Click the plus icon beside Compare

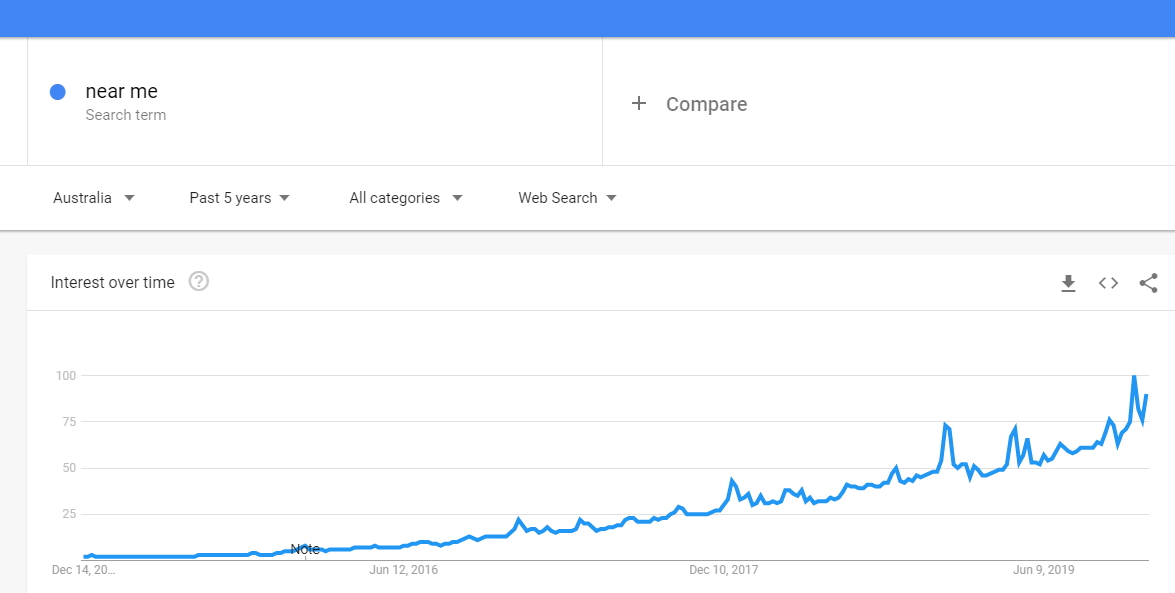[638, 103]
